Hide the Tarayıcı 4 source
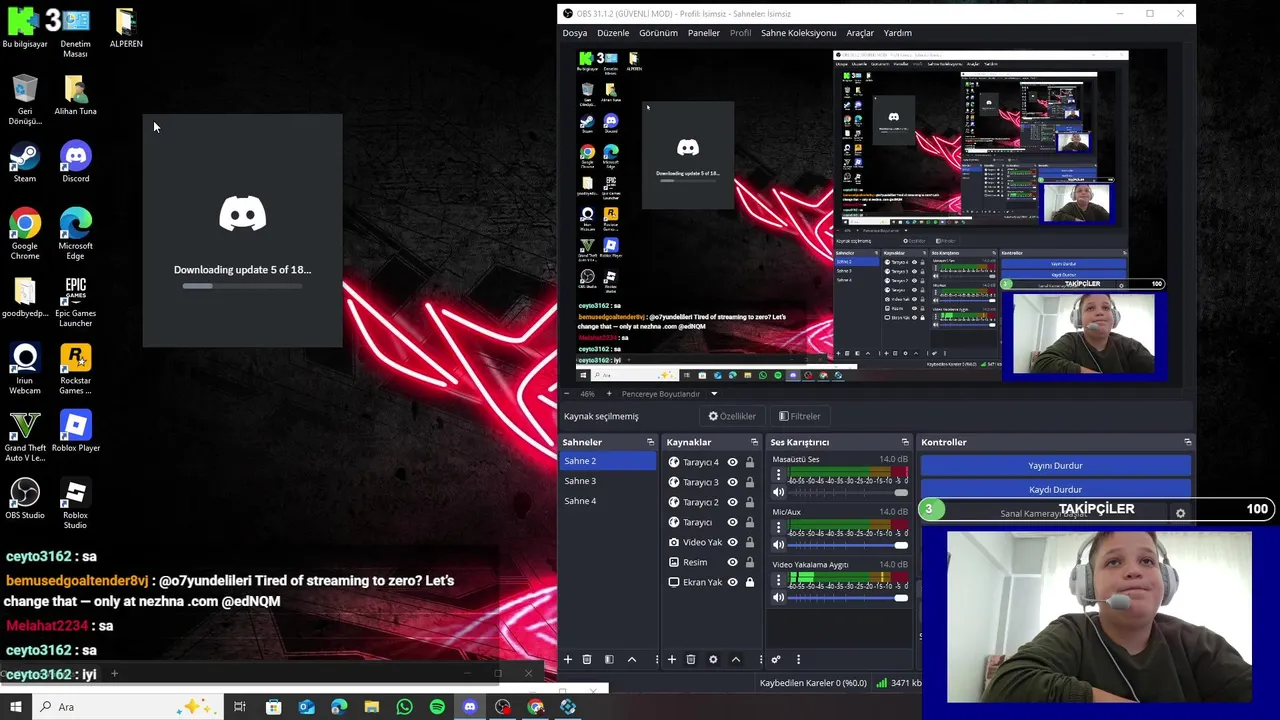This screenshot has height=720, width=1280. coord(733,462)
